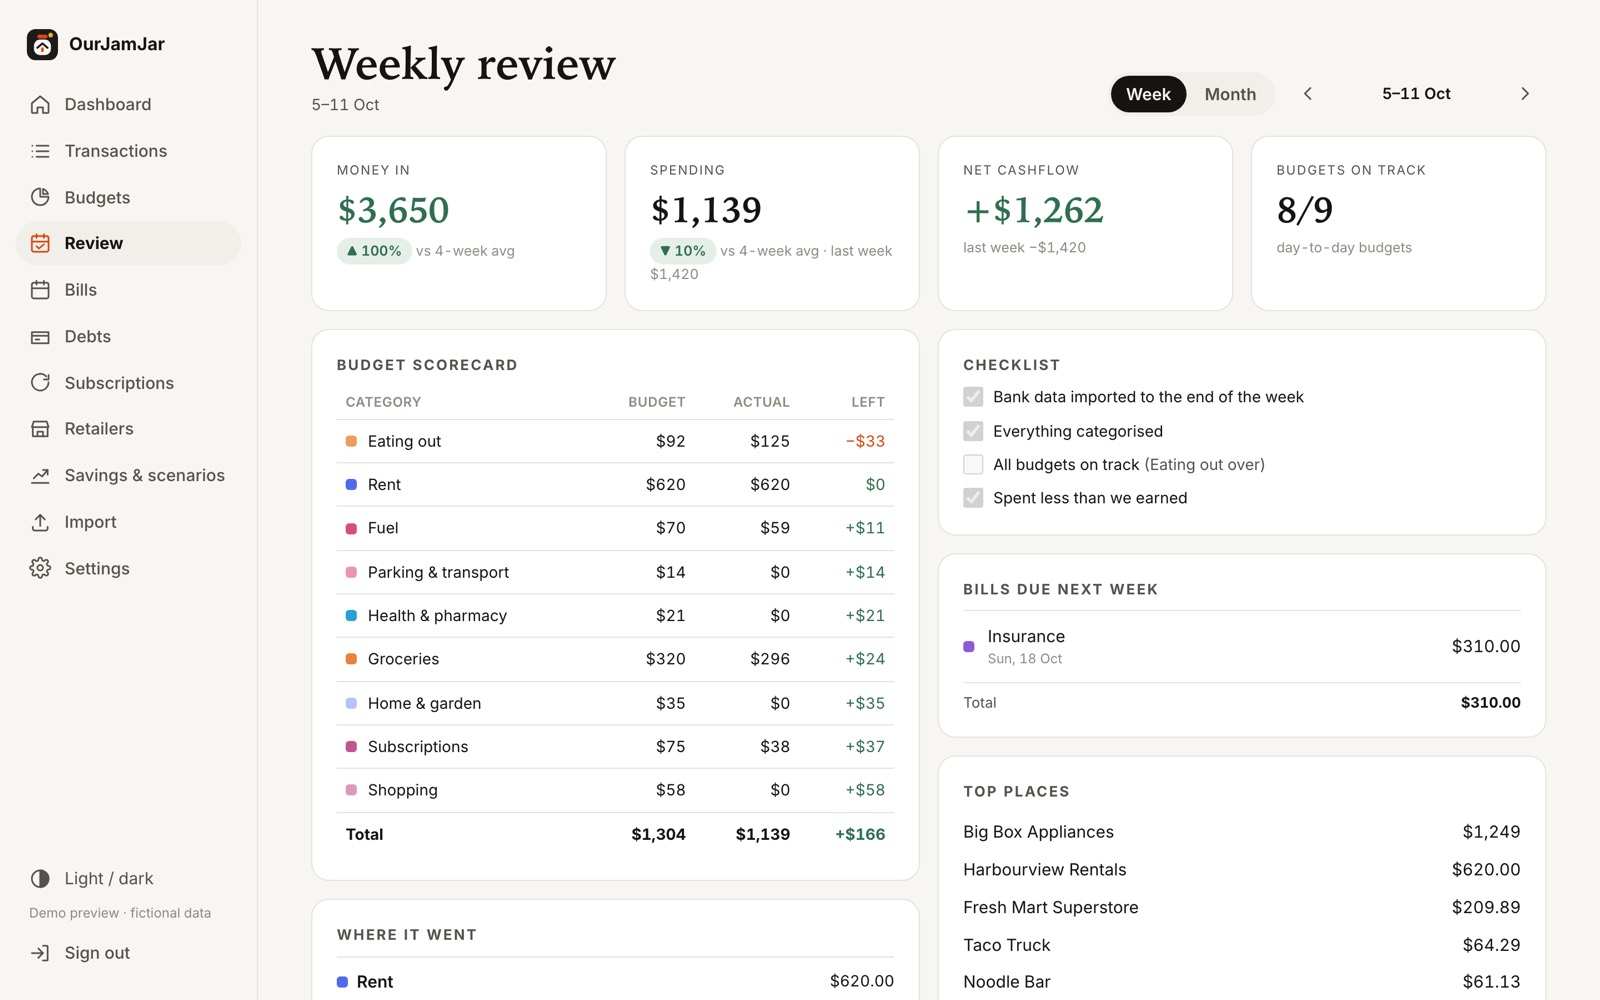Click the Insurance bill due Sun, 18 Oct

(1241, 647)
